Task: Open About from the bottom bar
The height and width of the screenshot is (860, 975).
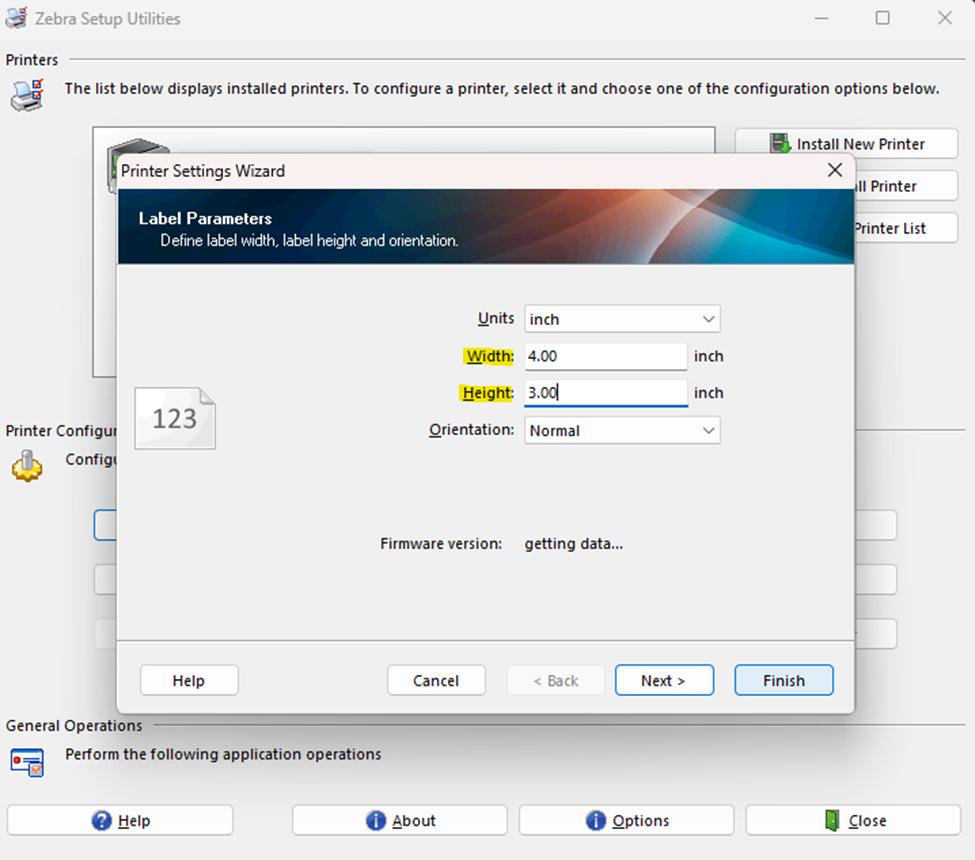Action: (399, 820)
